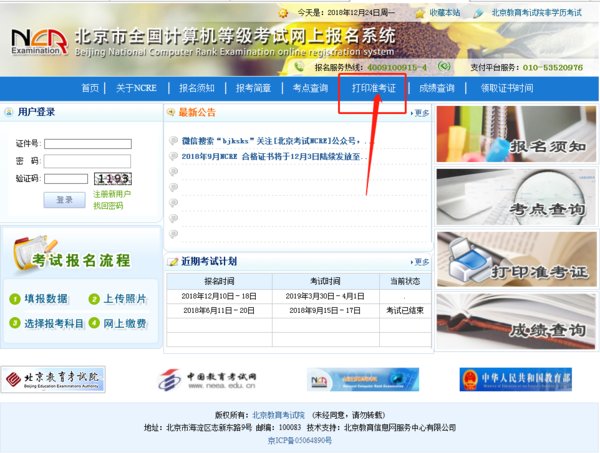The height and width of the screenshot is (453, 600).
Task: Click the 最新公告 announcement icon
Action: tap(171, 112)
